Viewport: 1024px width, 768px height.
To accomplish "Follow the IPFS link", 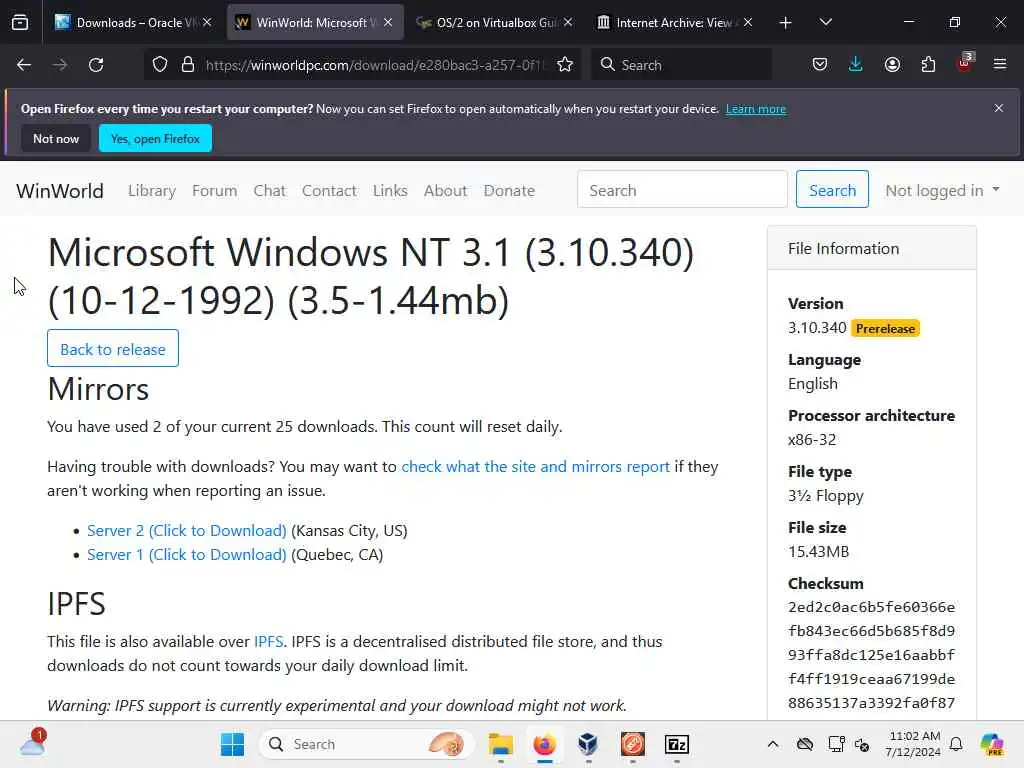I will (x=268, y=641).
